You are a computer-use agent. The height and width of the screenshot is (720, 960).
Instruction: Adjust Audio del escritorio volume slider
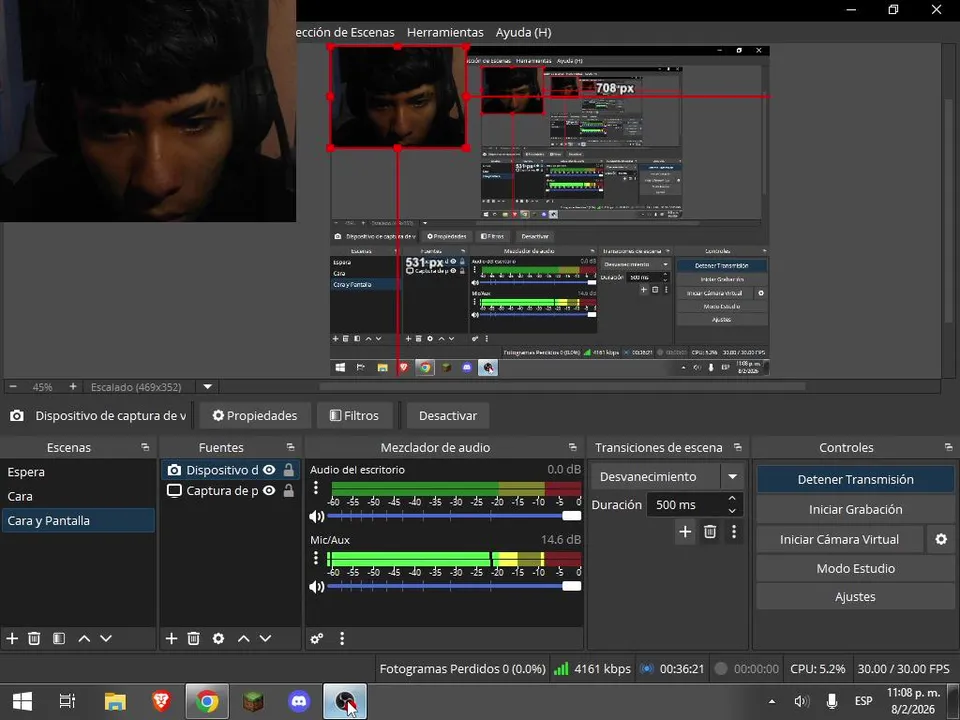[454, 516]
